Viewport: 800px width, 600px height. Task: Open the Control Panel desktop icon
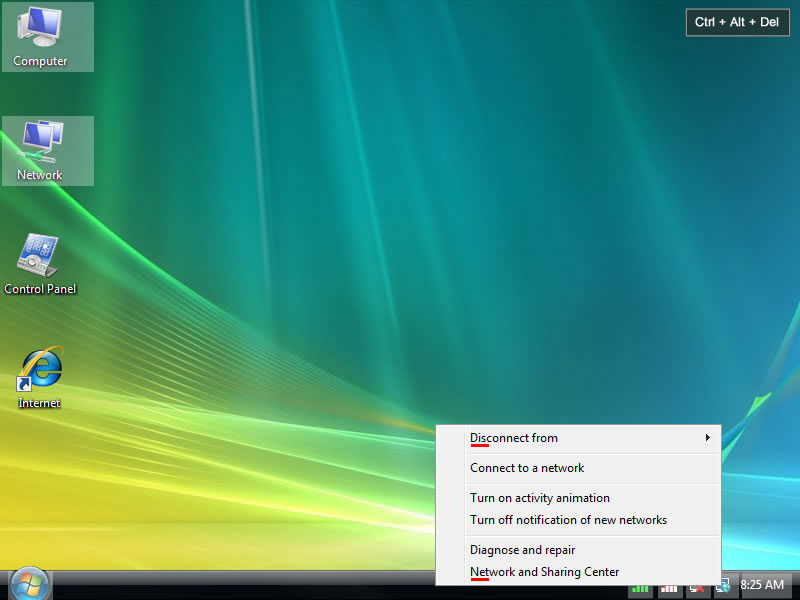[x=41, y=263]
